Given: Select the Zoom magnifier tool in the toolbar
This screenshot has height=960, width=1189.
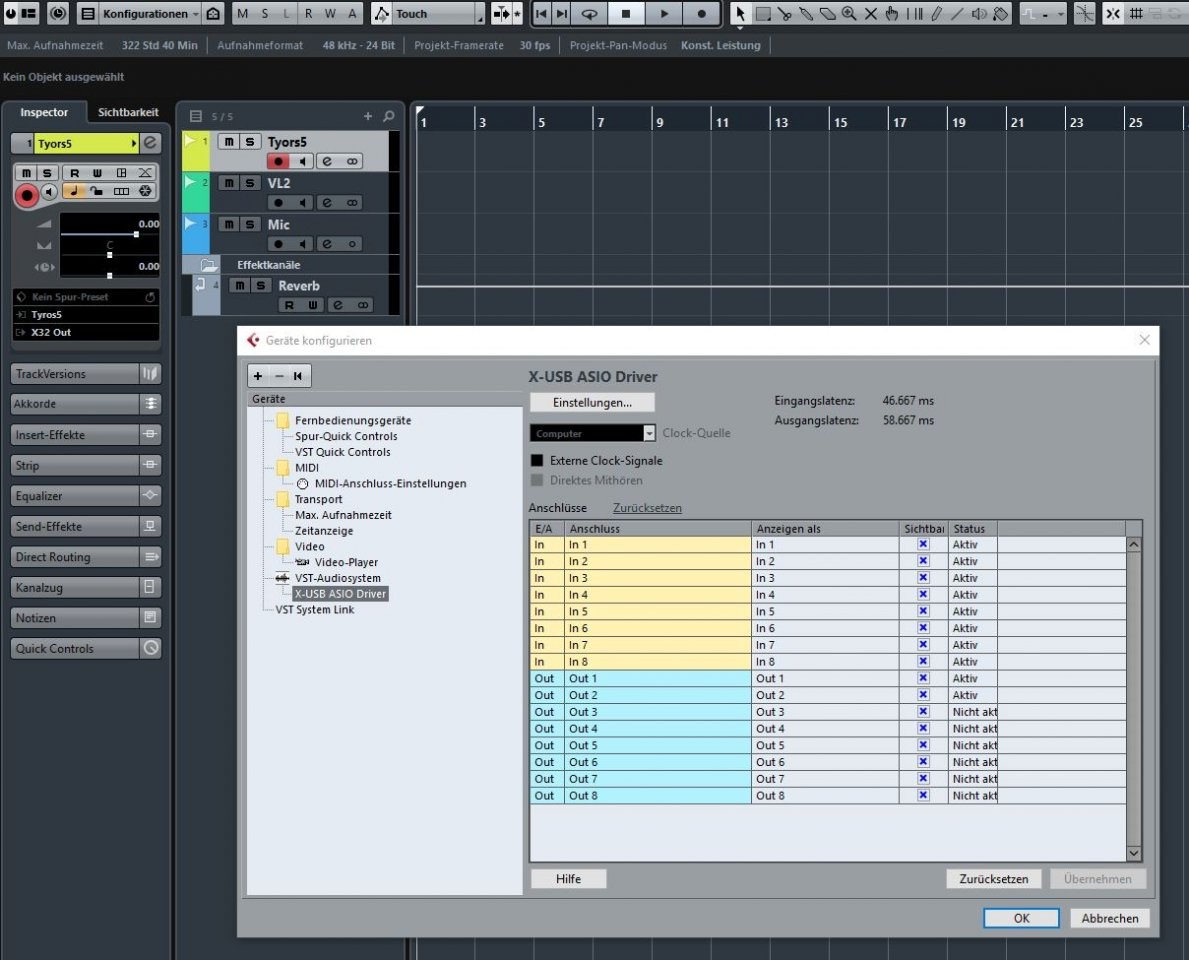Looking at the screenshot, I should (x=849, y=13).
